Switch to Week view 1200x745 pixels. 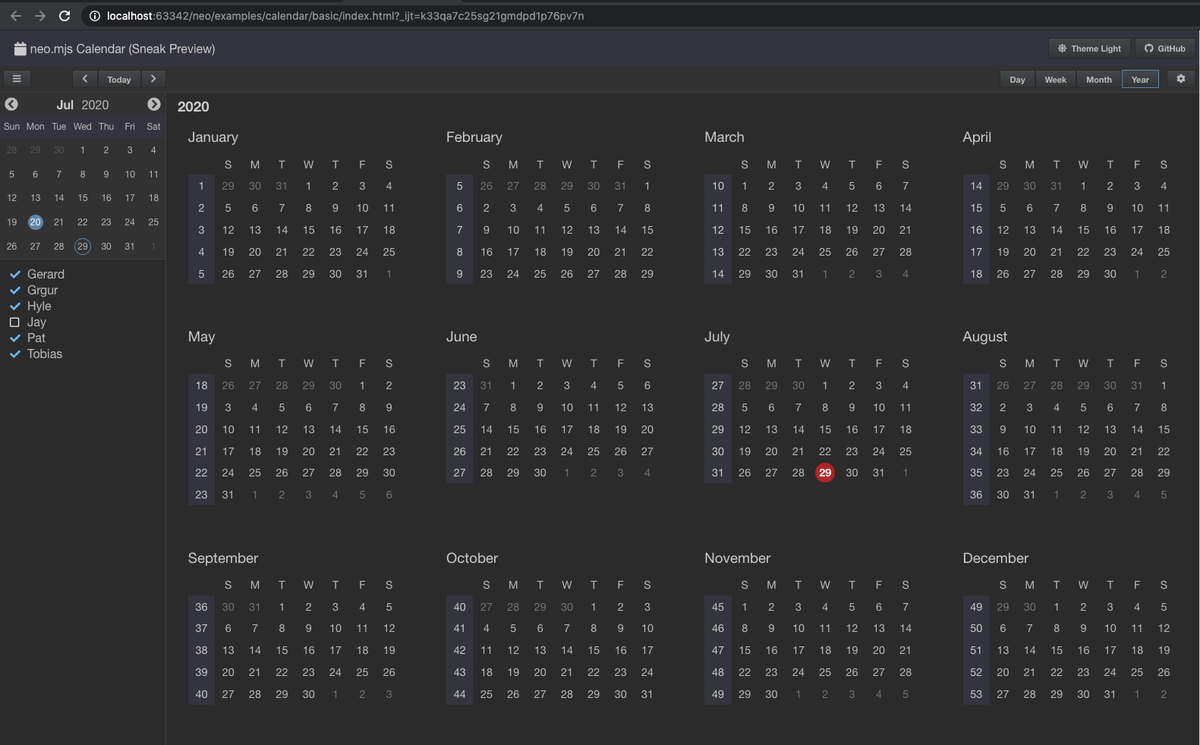pyautogui.click(x=1055, y=79)
